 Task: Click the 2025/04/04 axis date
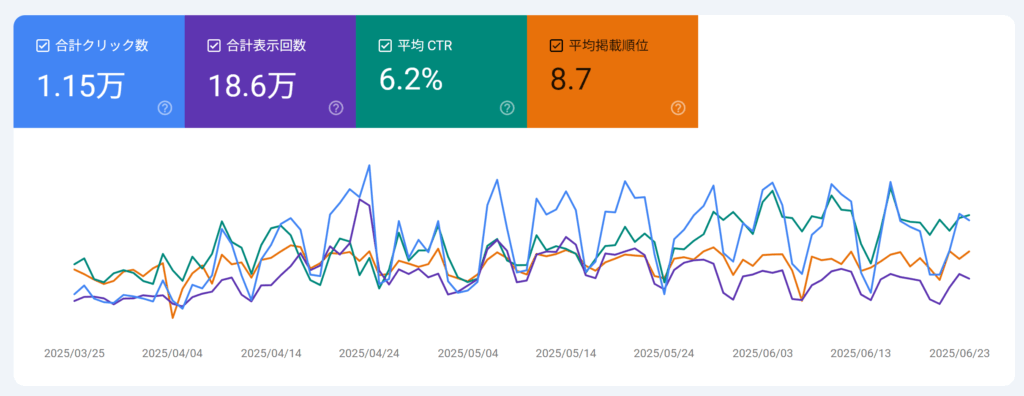(x=172, y=353)
